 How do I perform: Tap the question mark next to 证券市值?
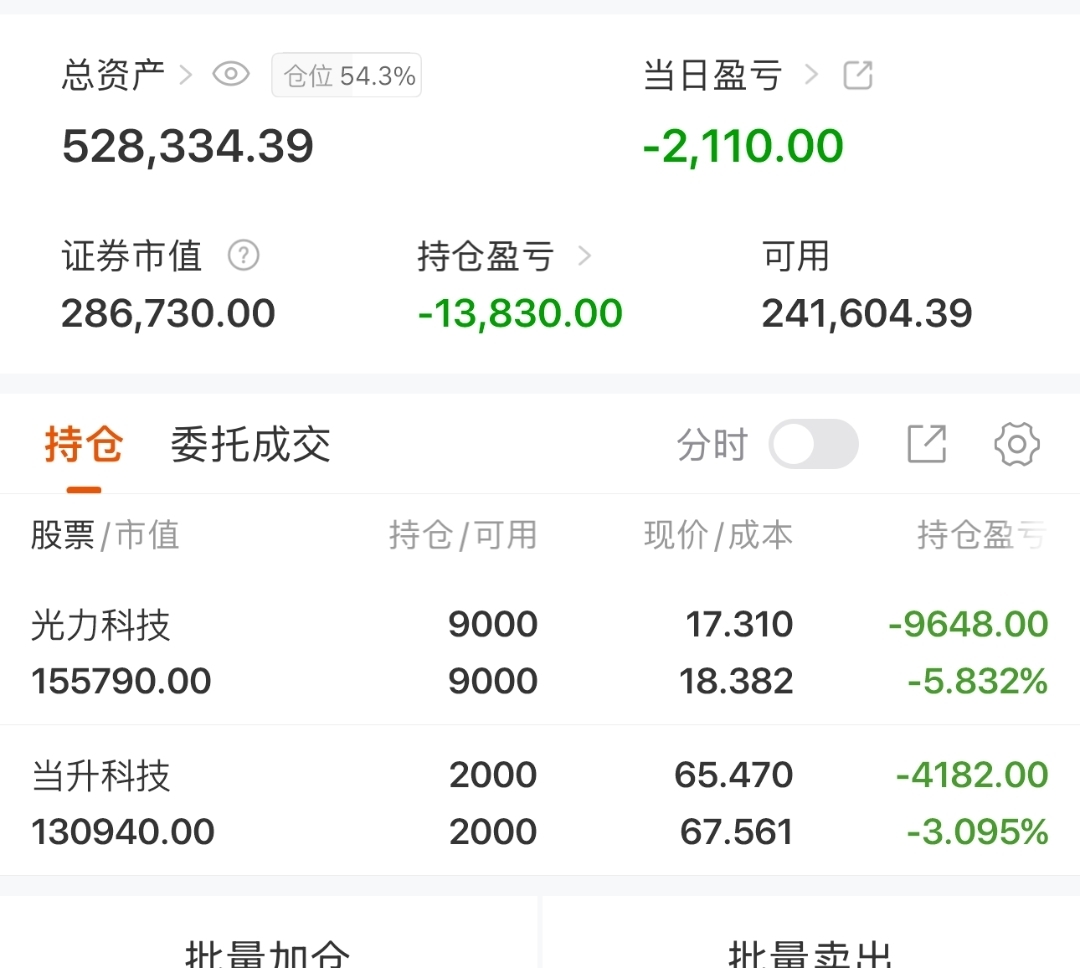click(243, 256)
